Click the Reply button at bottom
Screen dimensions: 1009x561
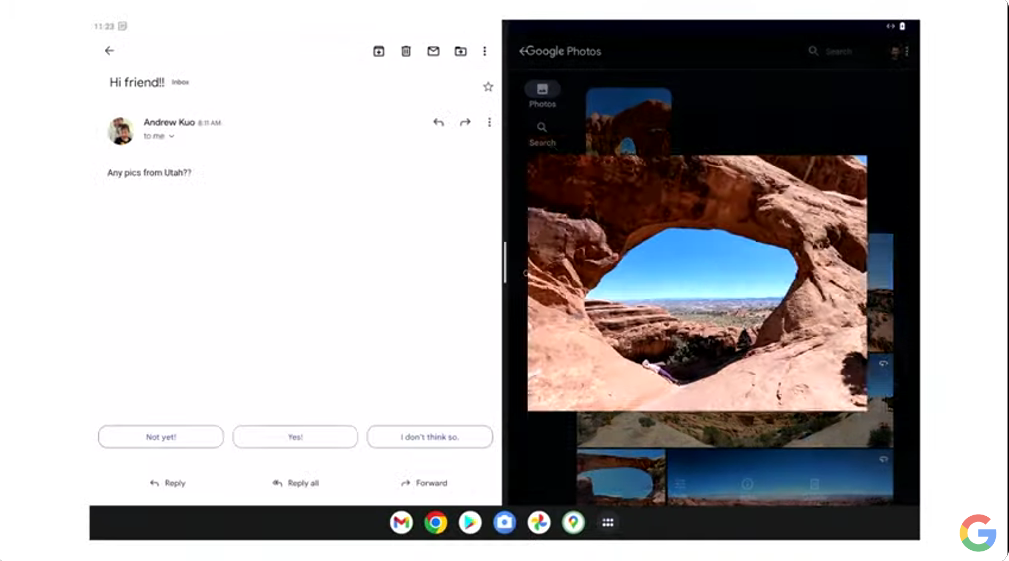[167, 483]
